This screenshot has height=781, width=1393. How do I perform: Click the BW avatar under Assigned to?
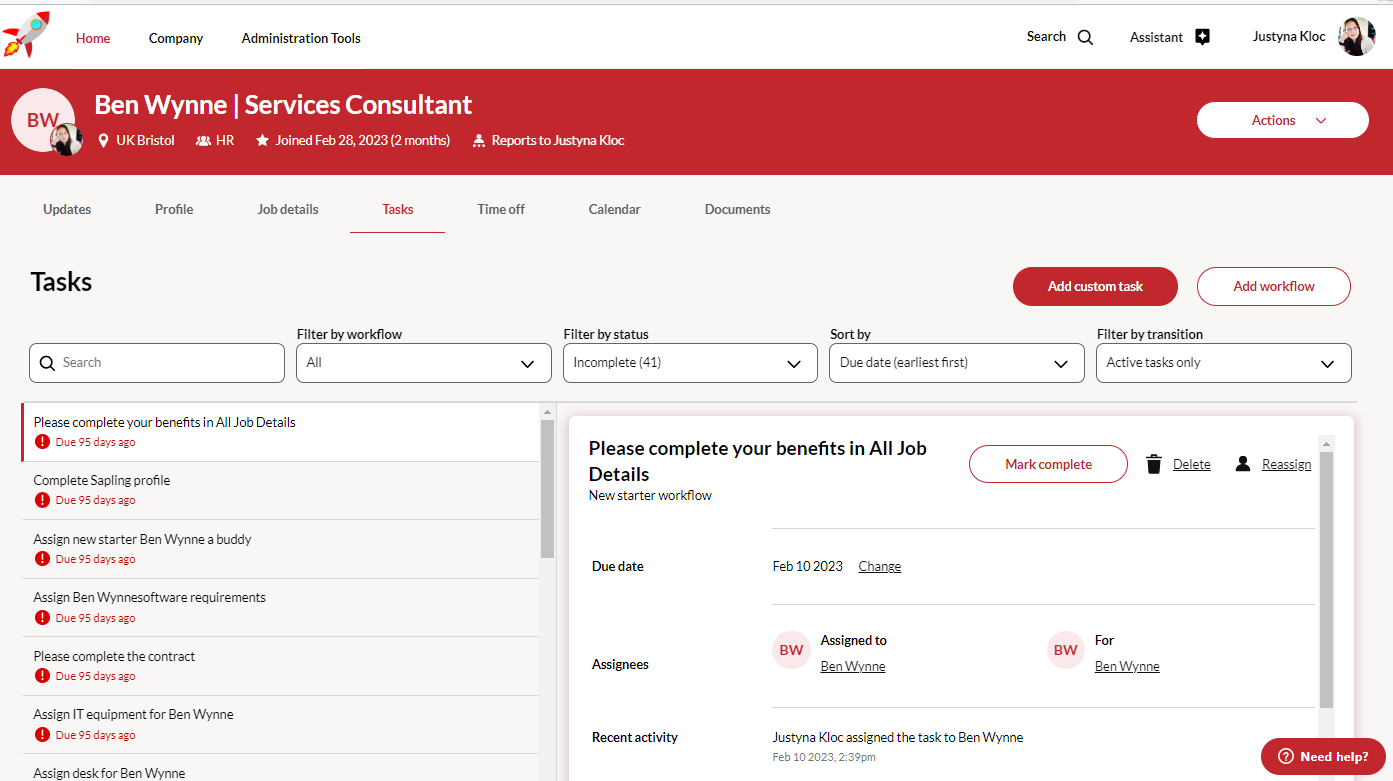tap(791, 650)
